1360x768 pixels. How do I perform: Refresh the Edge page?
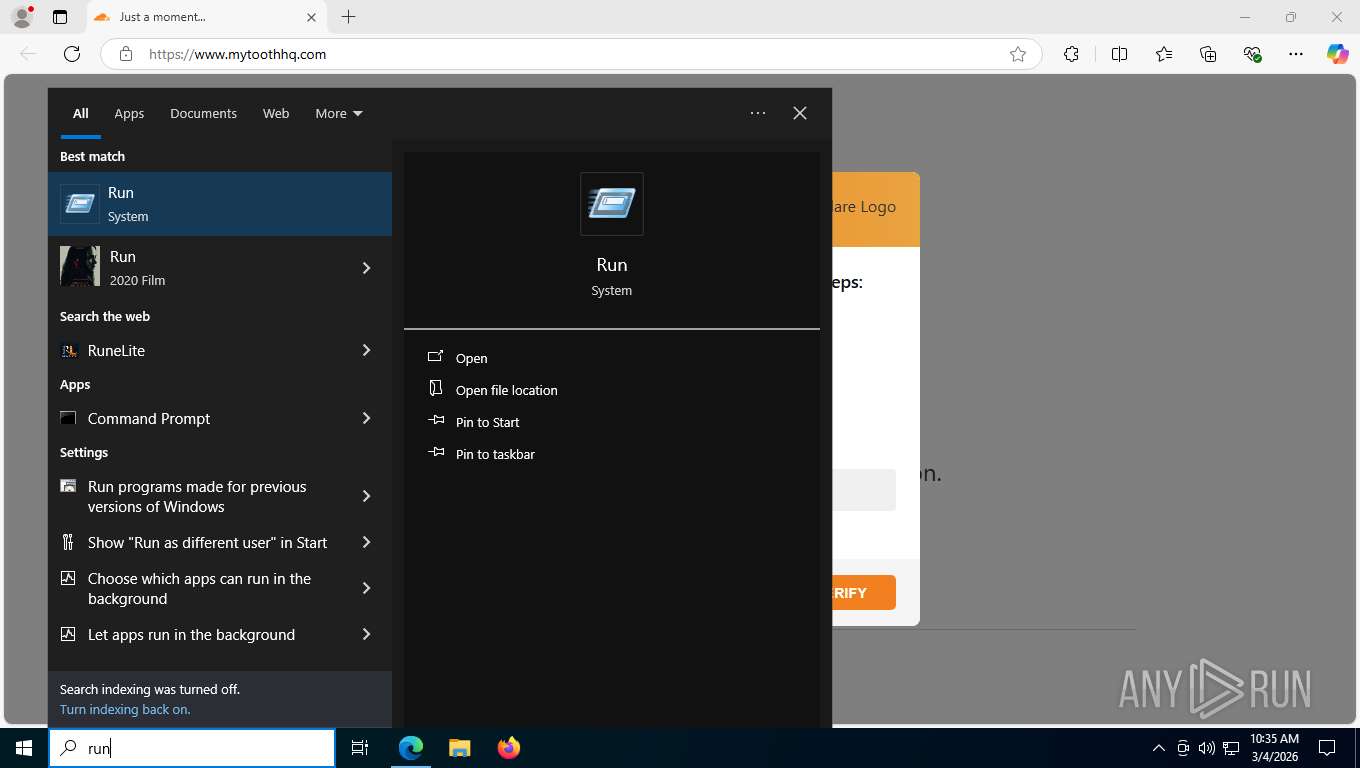(72, 54)
